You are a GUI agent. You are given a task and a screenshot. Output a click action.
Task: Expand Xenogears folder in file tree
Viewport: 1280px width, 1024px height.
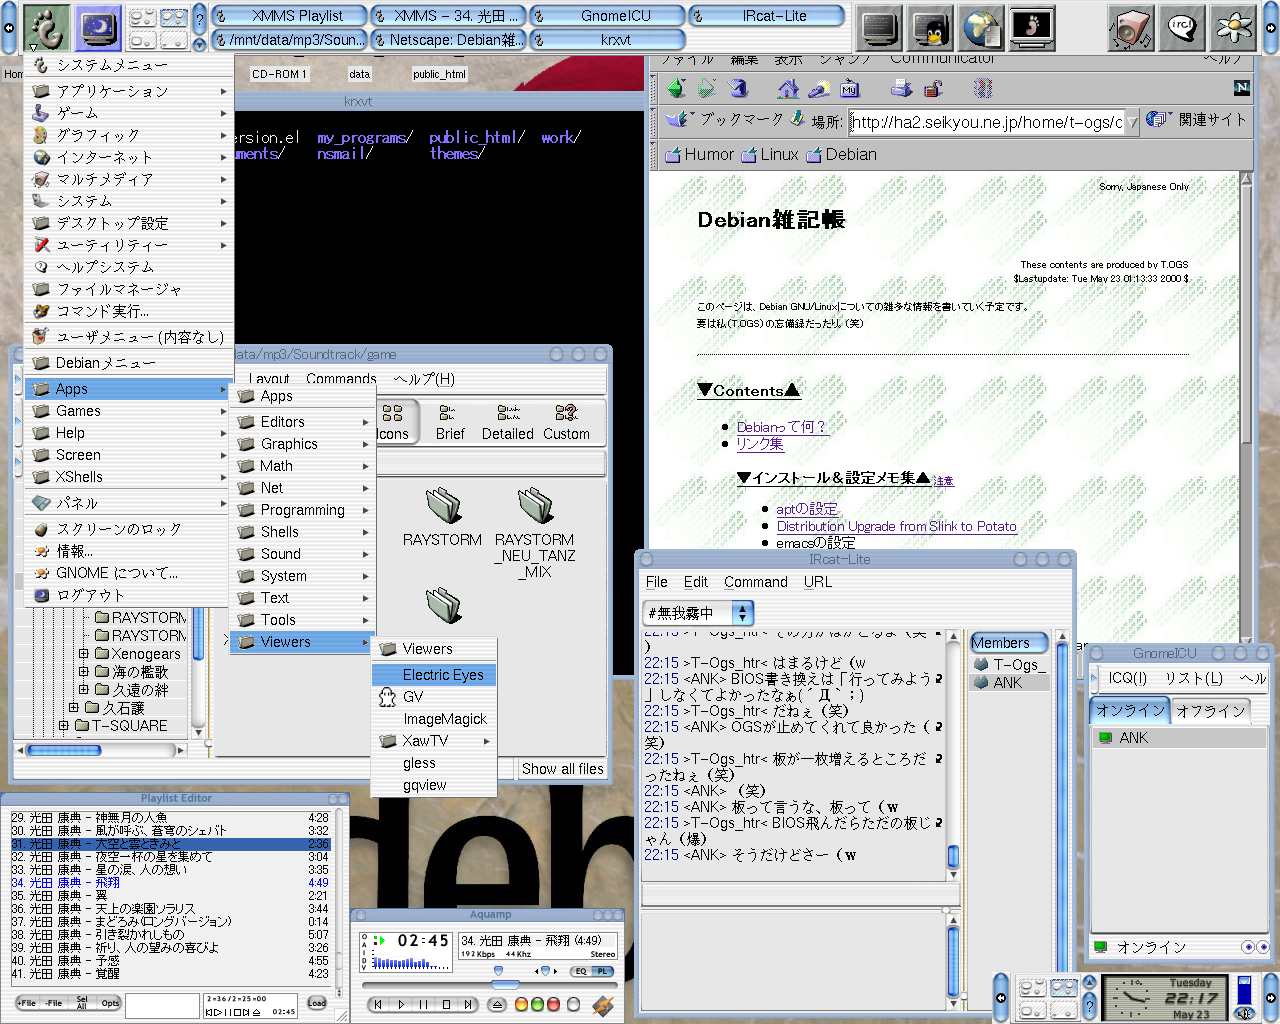coord(84,654)
